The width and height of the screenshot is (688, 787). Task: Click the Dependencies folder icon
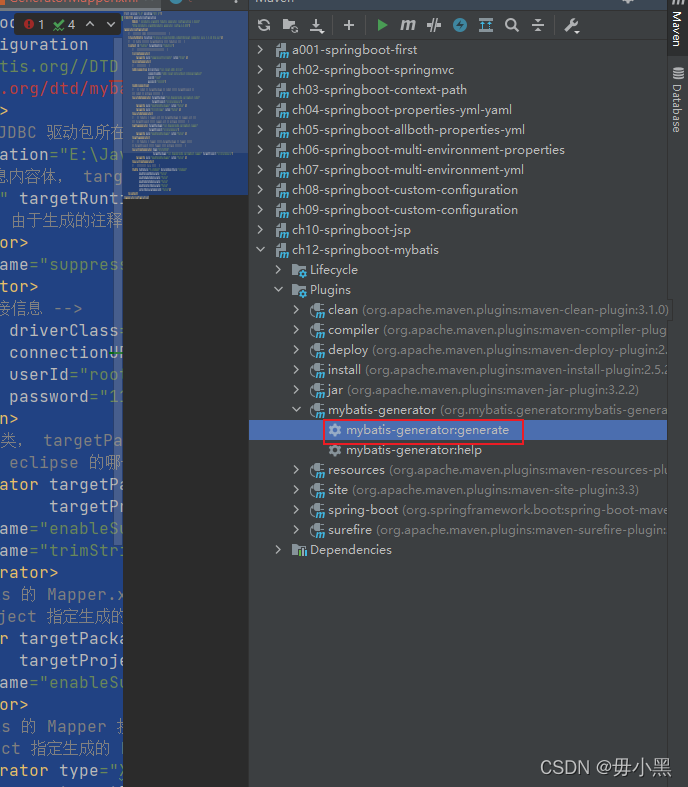click(x=300, y=550)
